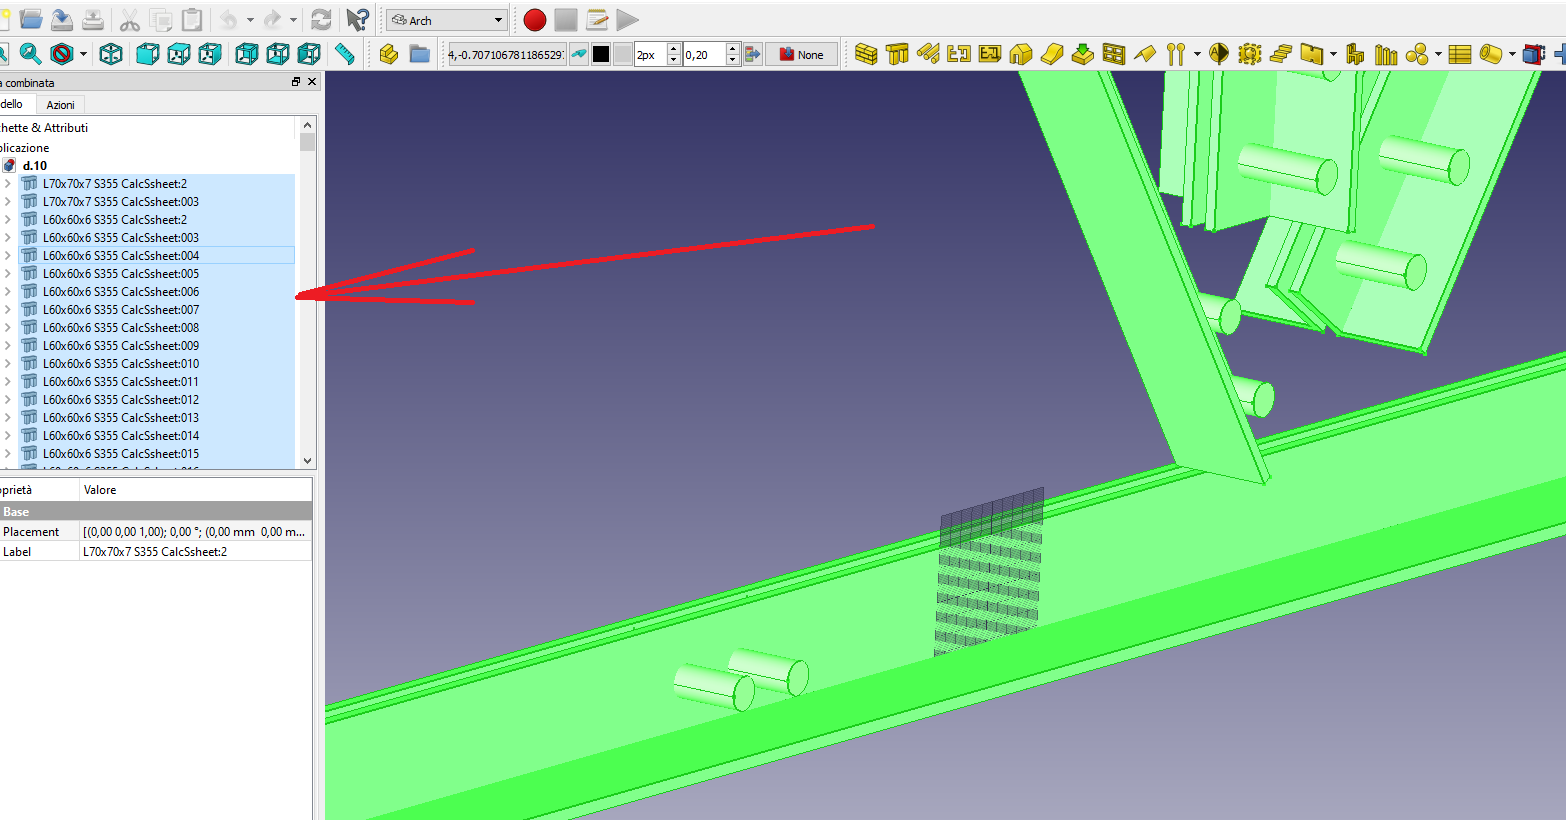Switch to top view cube
The height and width of the screenshot is (820, 1566).
coord(179,54)
